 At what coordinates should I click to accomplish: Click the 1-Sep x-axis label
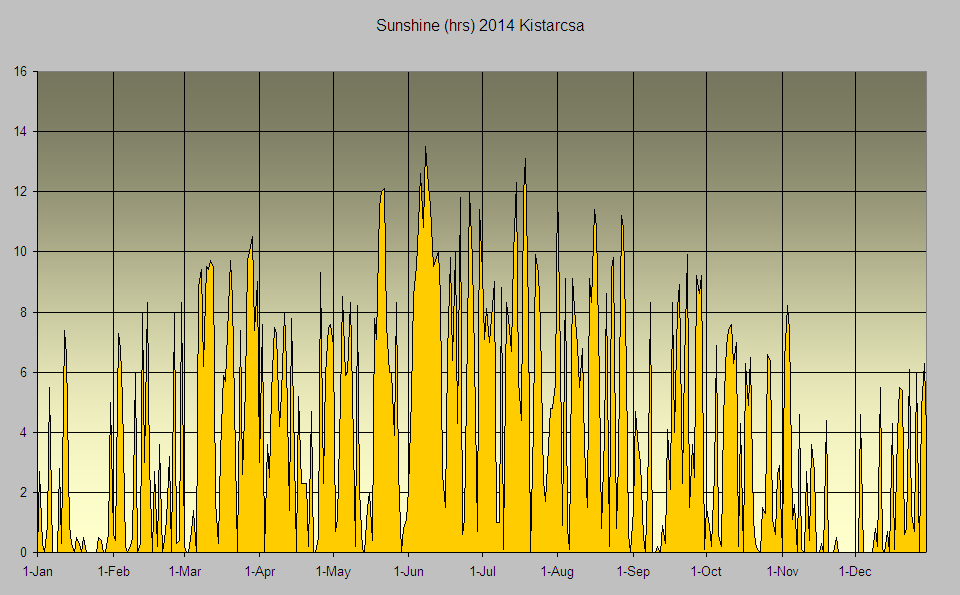tap(633, 572)
